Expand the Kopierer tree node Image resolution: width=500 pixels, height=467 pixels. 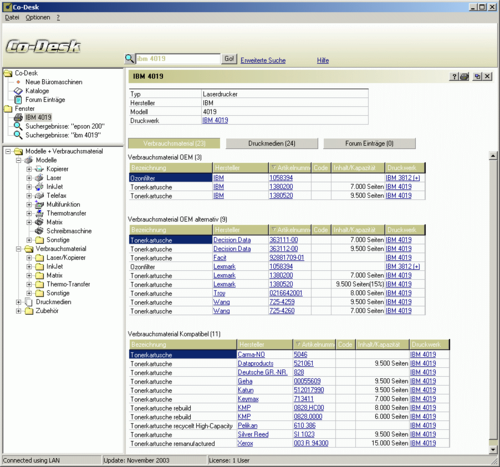29,169
